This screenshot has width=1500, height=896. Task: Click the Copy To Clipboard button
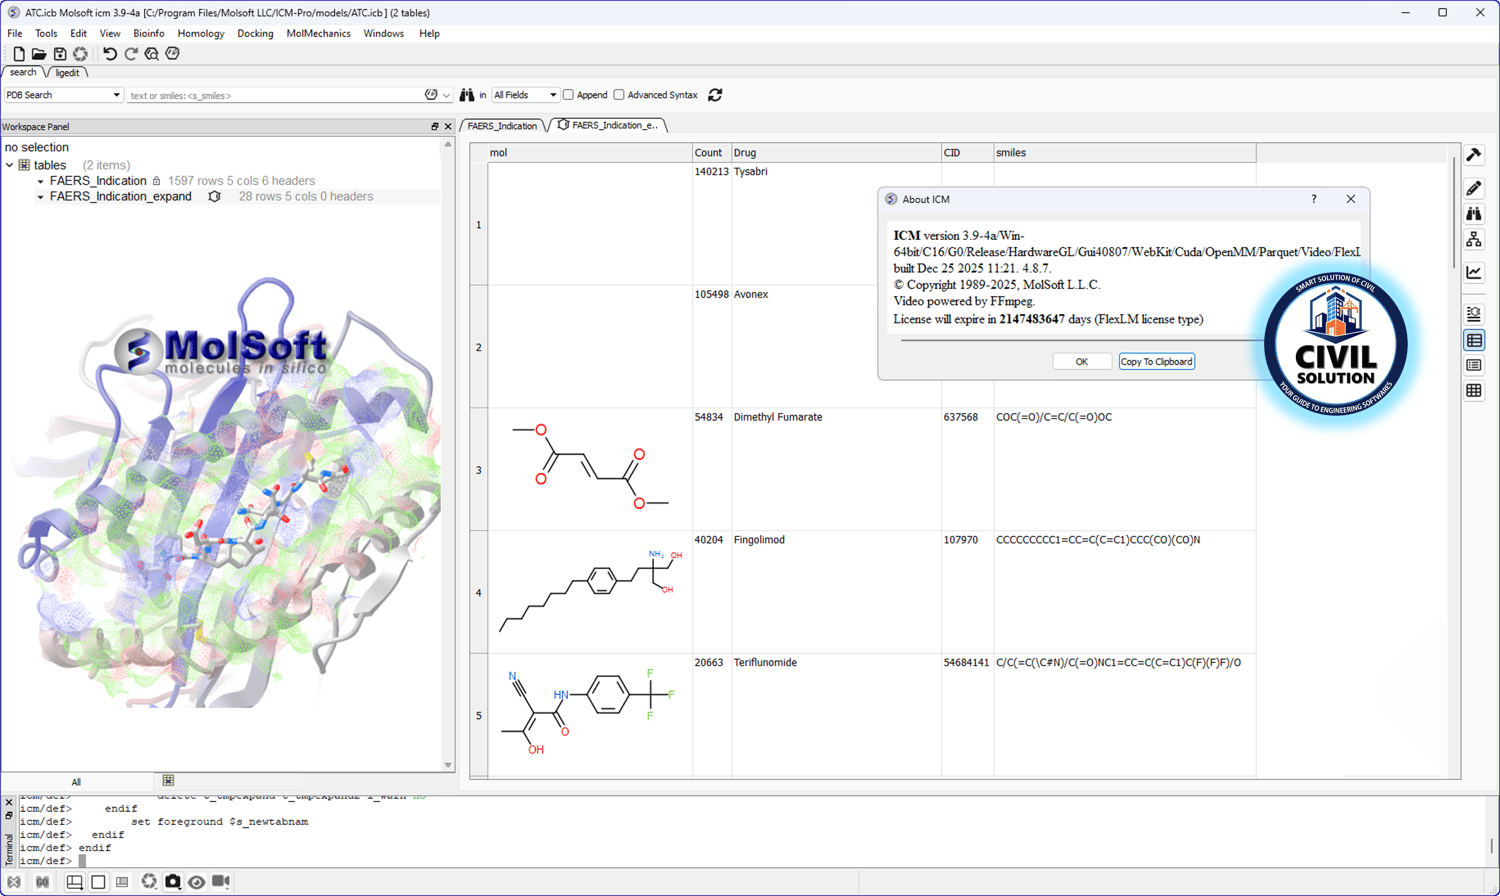(1156, 362)
